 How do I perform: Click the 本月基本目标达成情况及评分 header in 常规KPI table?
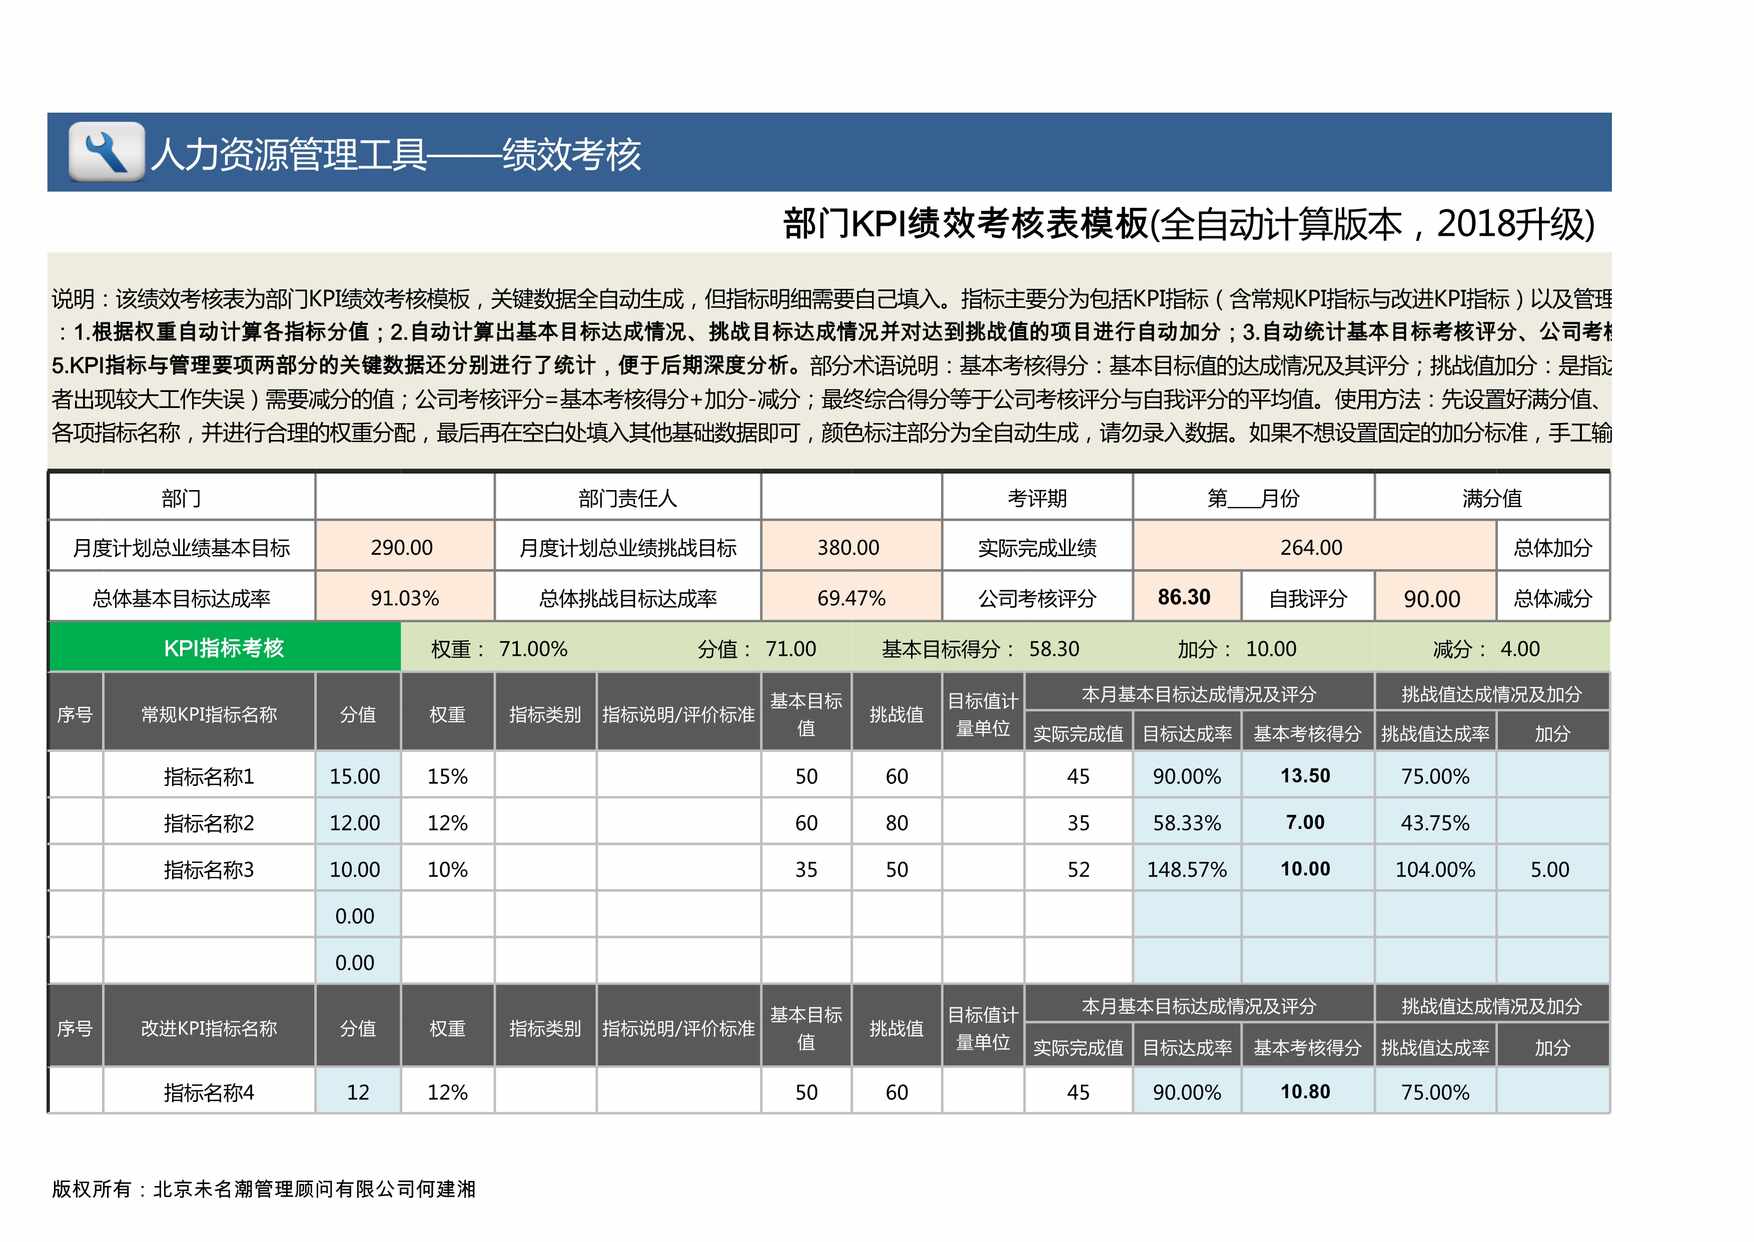[1199, 694]
